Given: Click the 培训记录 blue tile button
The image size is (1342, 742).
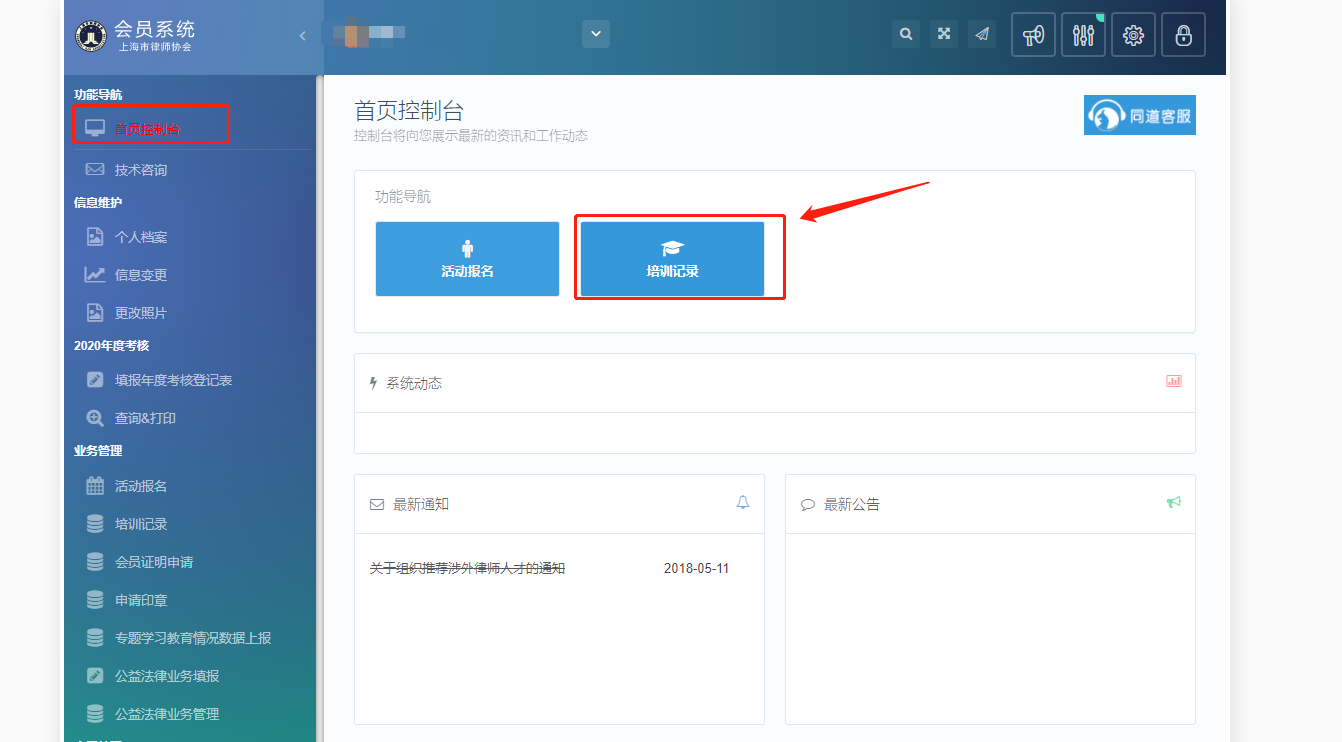Looking at the screenshot, I should (672, 259).
